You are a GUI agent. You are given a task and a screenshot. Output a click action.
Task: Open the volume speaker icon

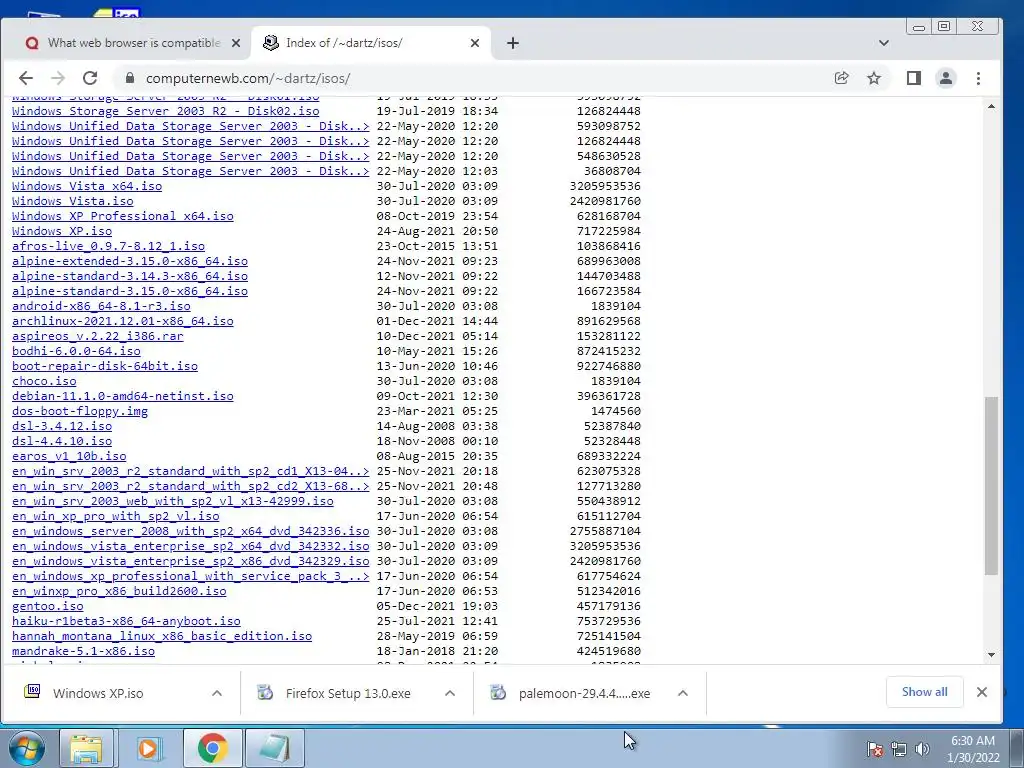(922, 749)
